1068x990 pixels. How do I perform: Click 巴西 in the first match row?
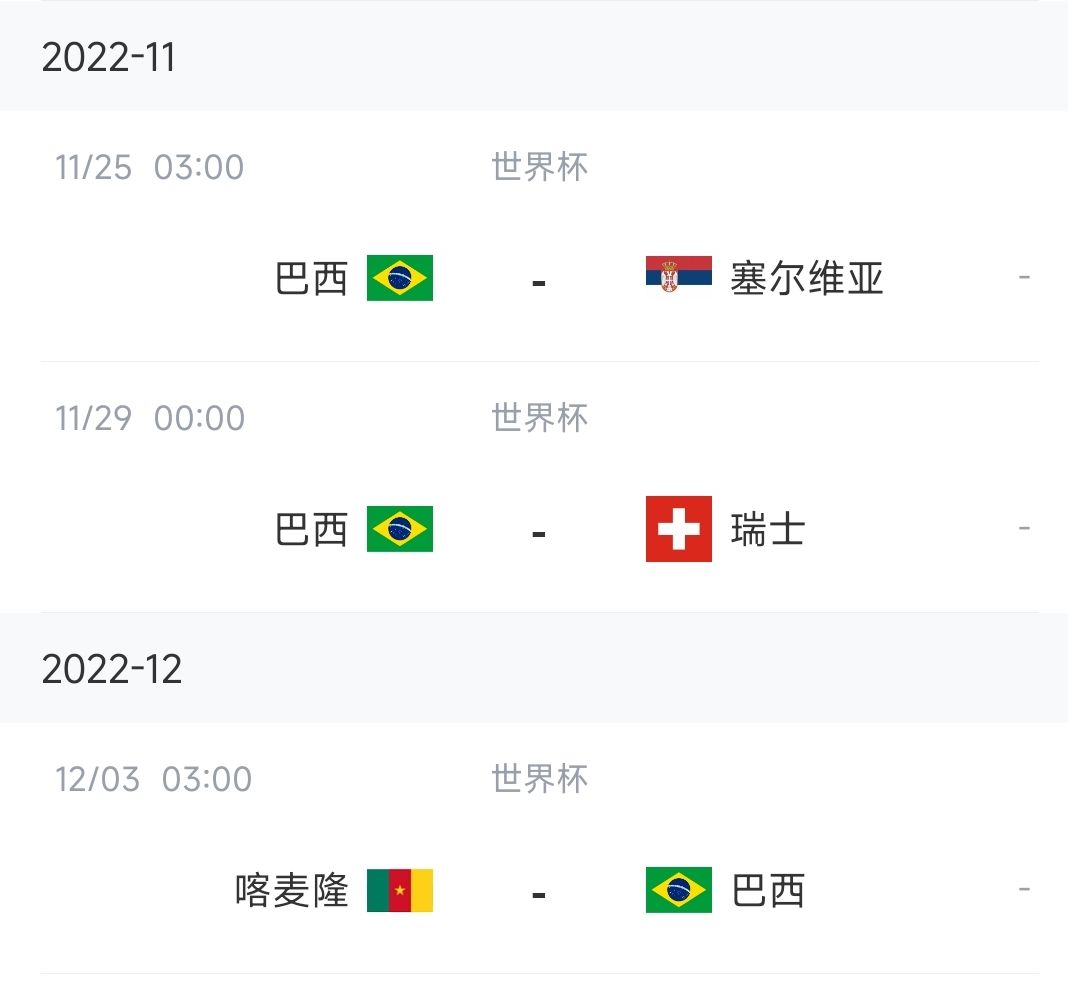[x=312, y=279]
